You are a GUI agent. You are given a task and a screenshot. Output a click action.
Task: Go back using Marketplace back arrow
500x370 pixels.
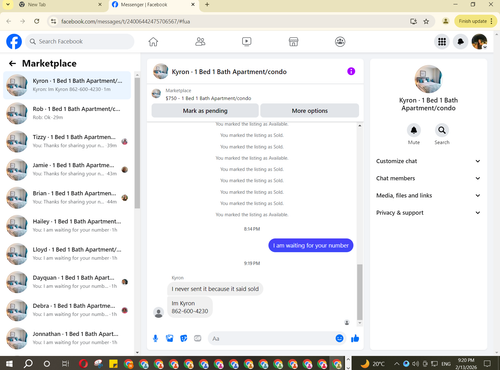click(x=12, y=63)
